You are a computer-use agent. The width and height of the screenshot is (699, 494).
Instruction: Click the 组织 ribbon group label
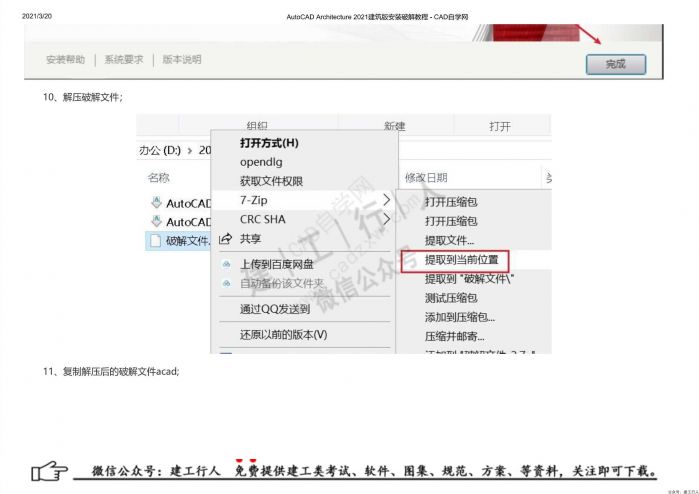(x=257, y=126)
